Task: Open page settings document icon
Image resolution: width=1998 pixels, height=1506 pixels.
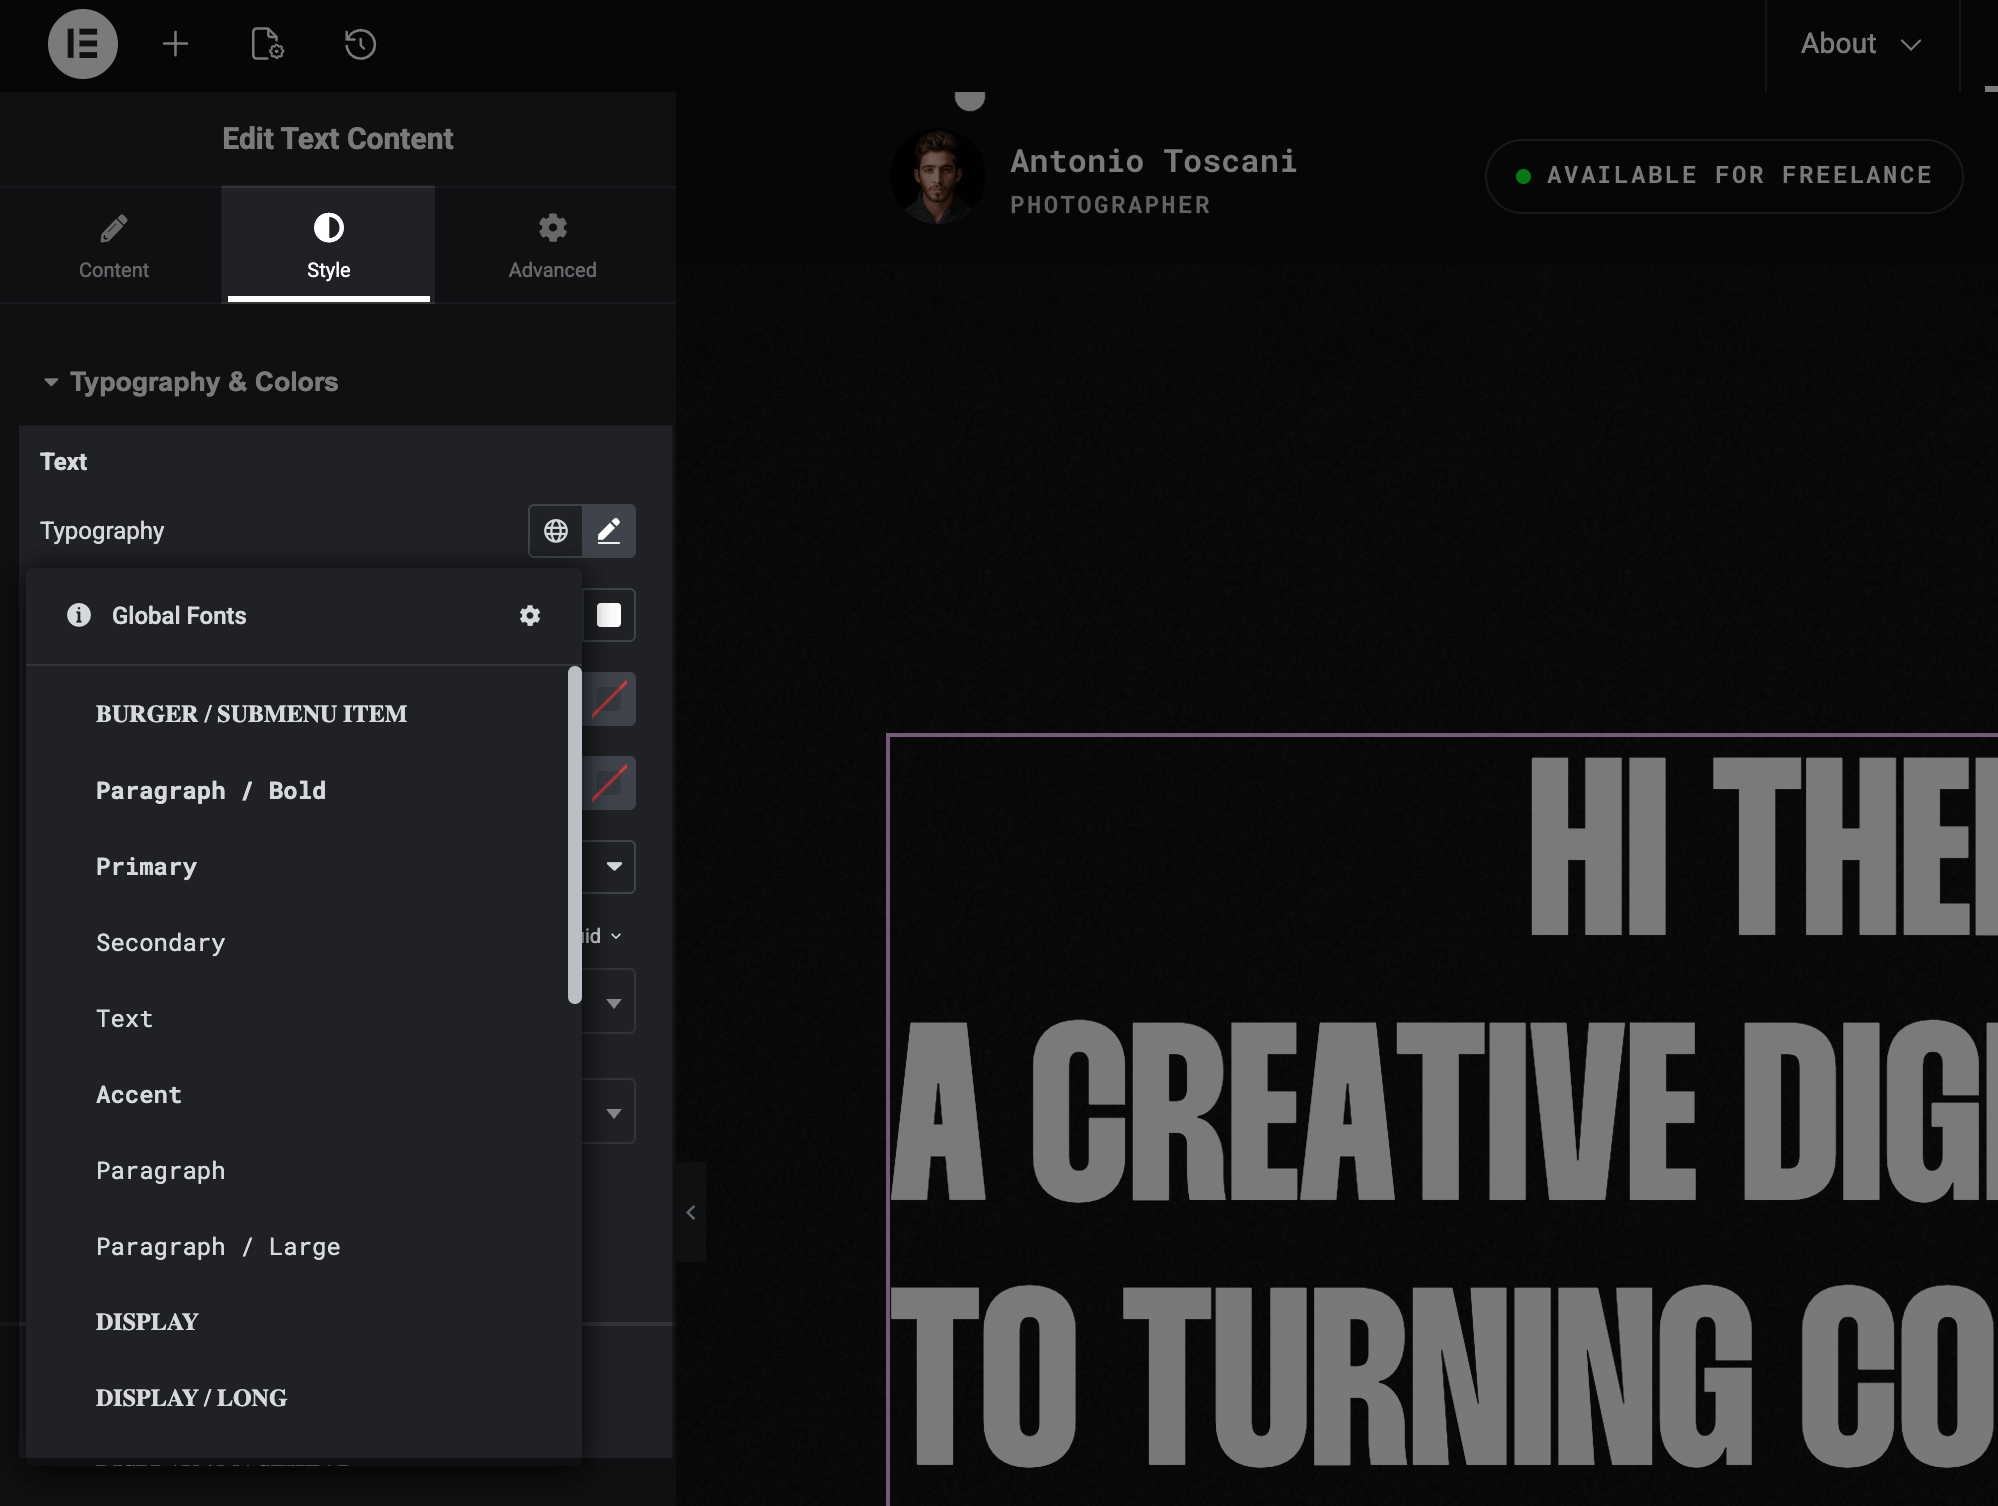Action: [267, 44]
